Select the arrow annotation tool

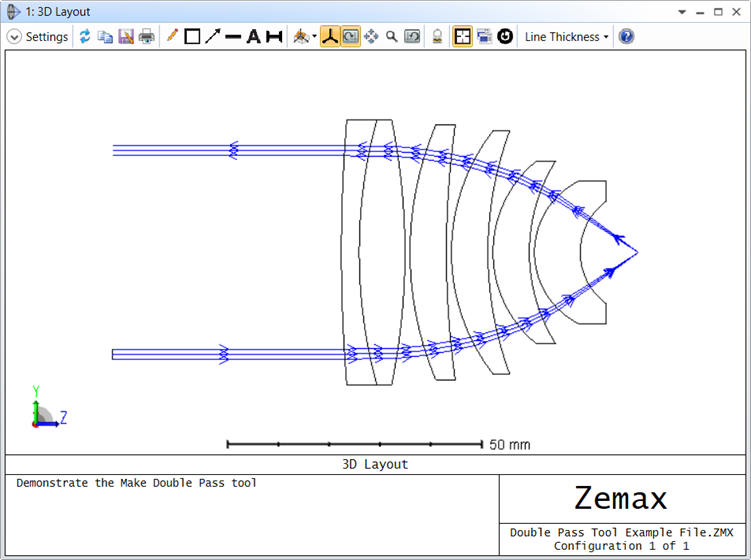coord(213,36)
